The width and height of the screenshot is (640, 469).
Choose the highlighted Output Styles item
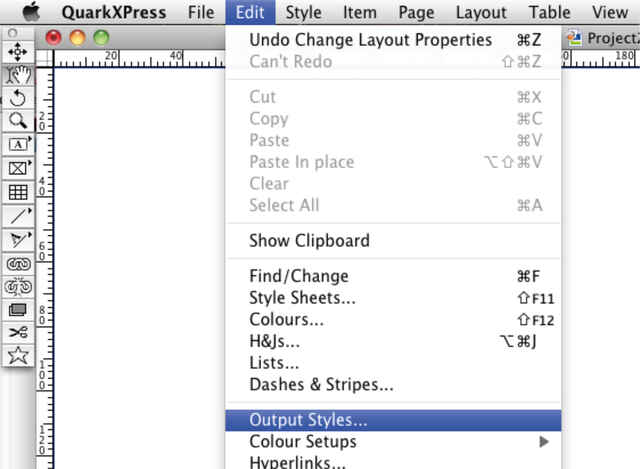point(393,420)
